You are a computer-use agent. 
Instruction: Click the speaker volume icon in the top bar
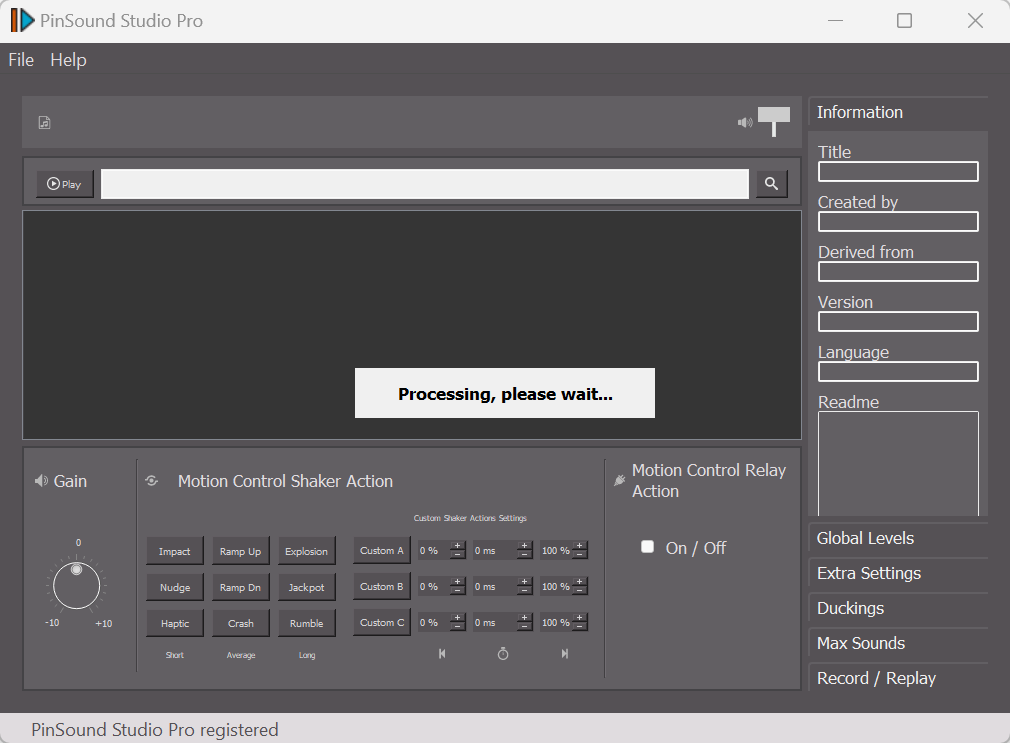point(745,122)
